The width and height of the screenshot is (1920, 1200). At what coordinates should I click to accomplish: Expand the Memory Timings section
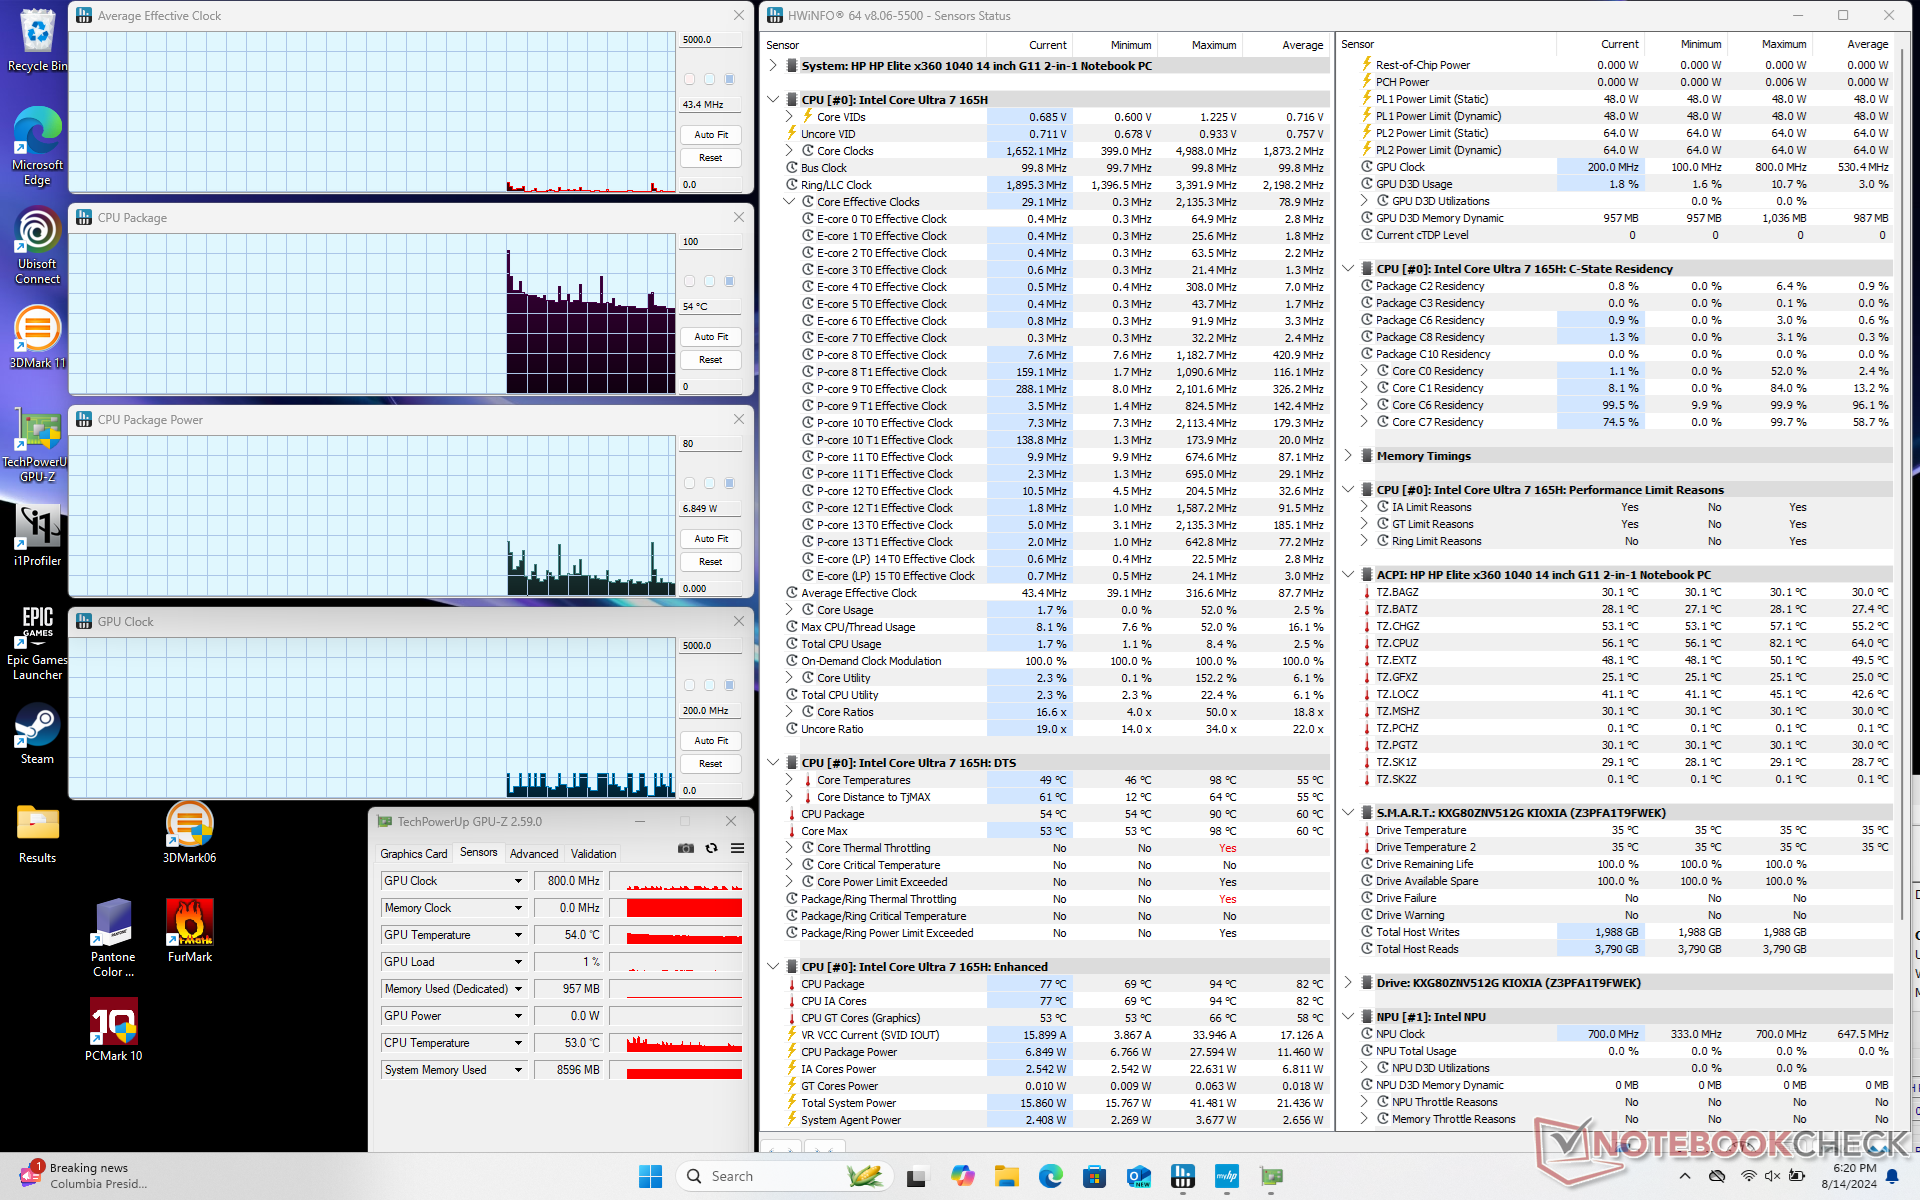[1348, 456]
